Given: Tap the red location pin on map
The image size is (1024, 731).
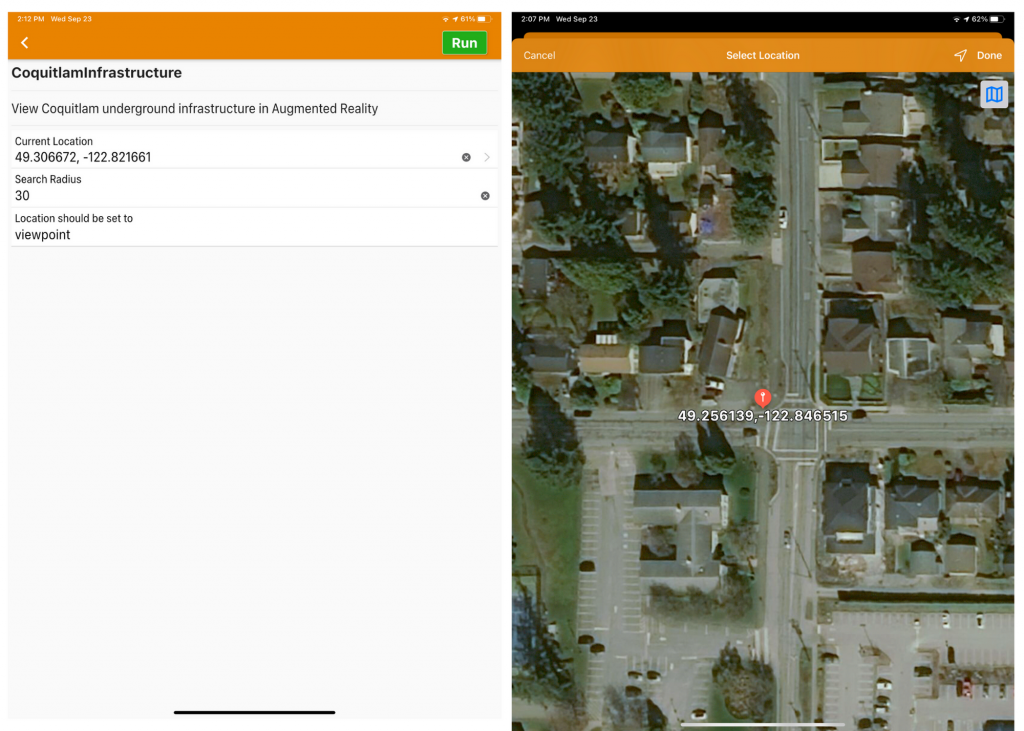Looking at the screenshot, I should point(763,398).
